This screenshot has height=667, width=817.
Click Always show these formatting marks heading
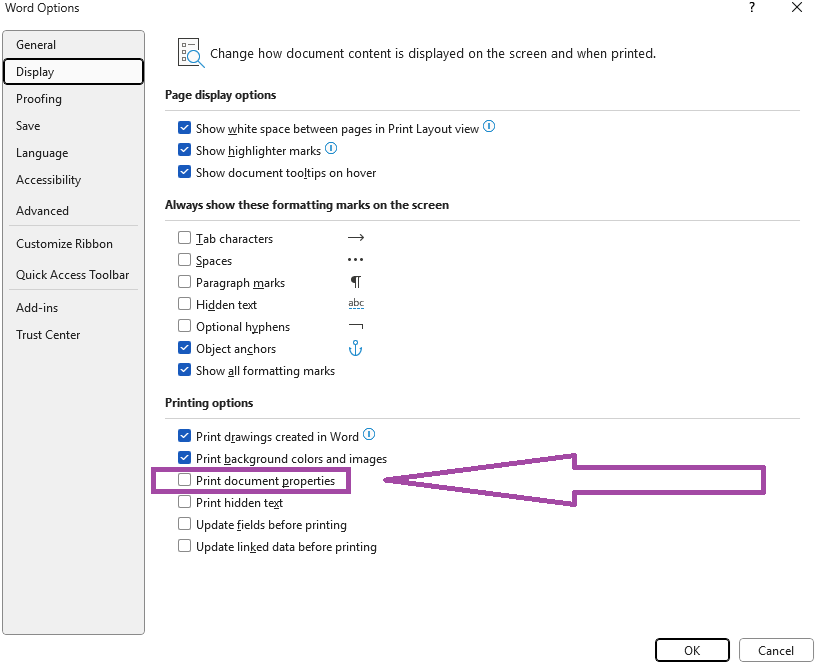click(x=307, y=205)
